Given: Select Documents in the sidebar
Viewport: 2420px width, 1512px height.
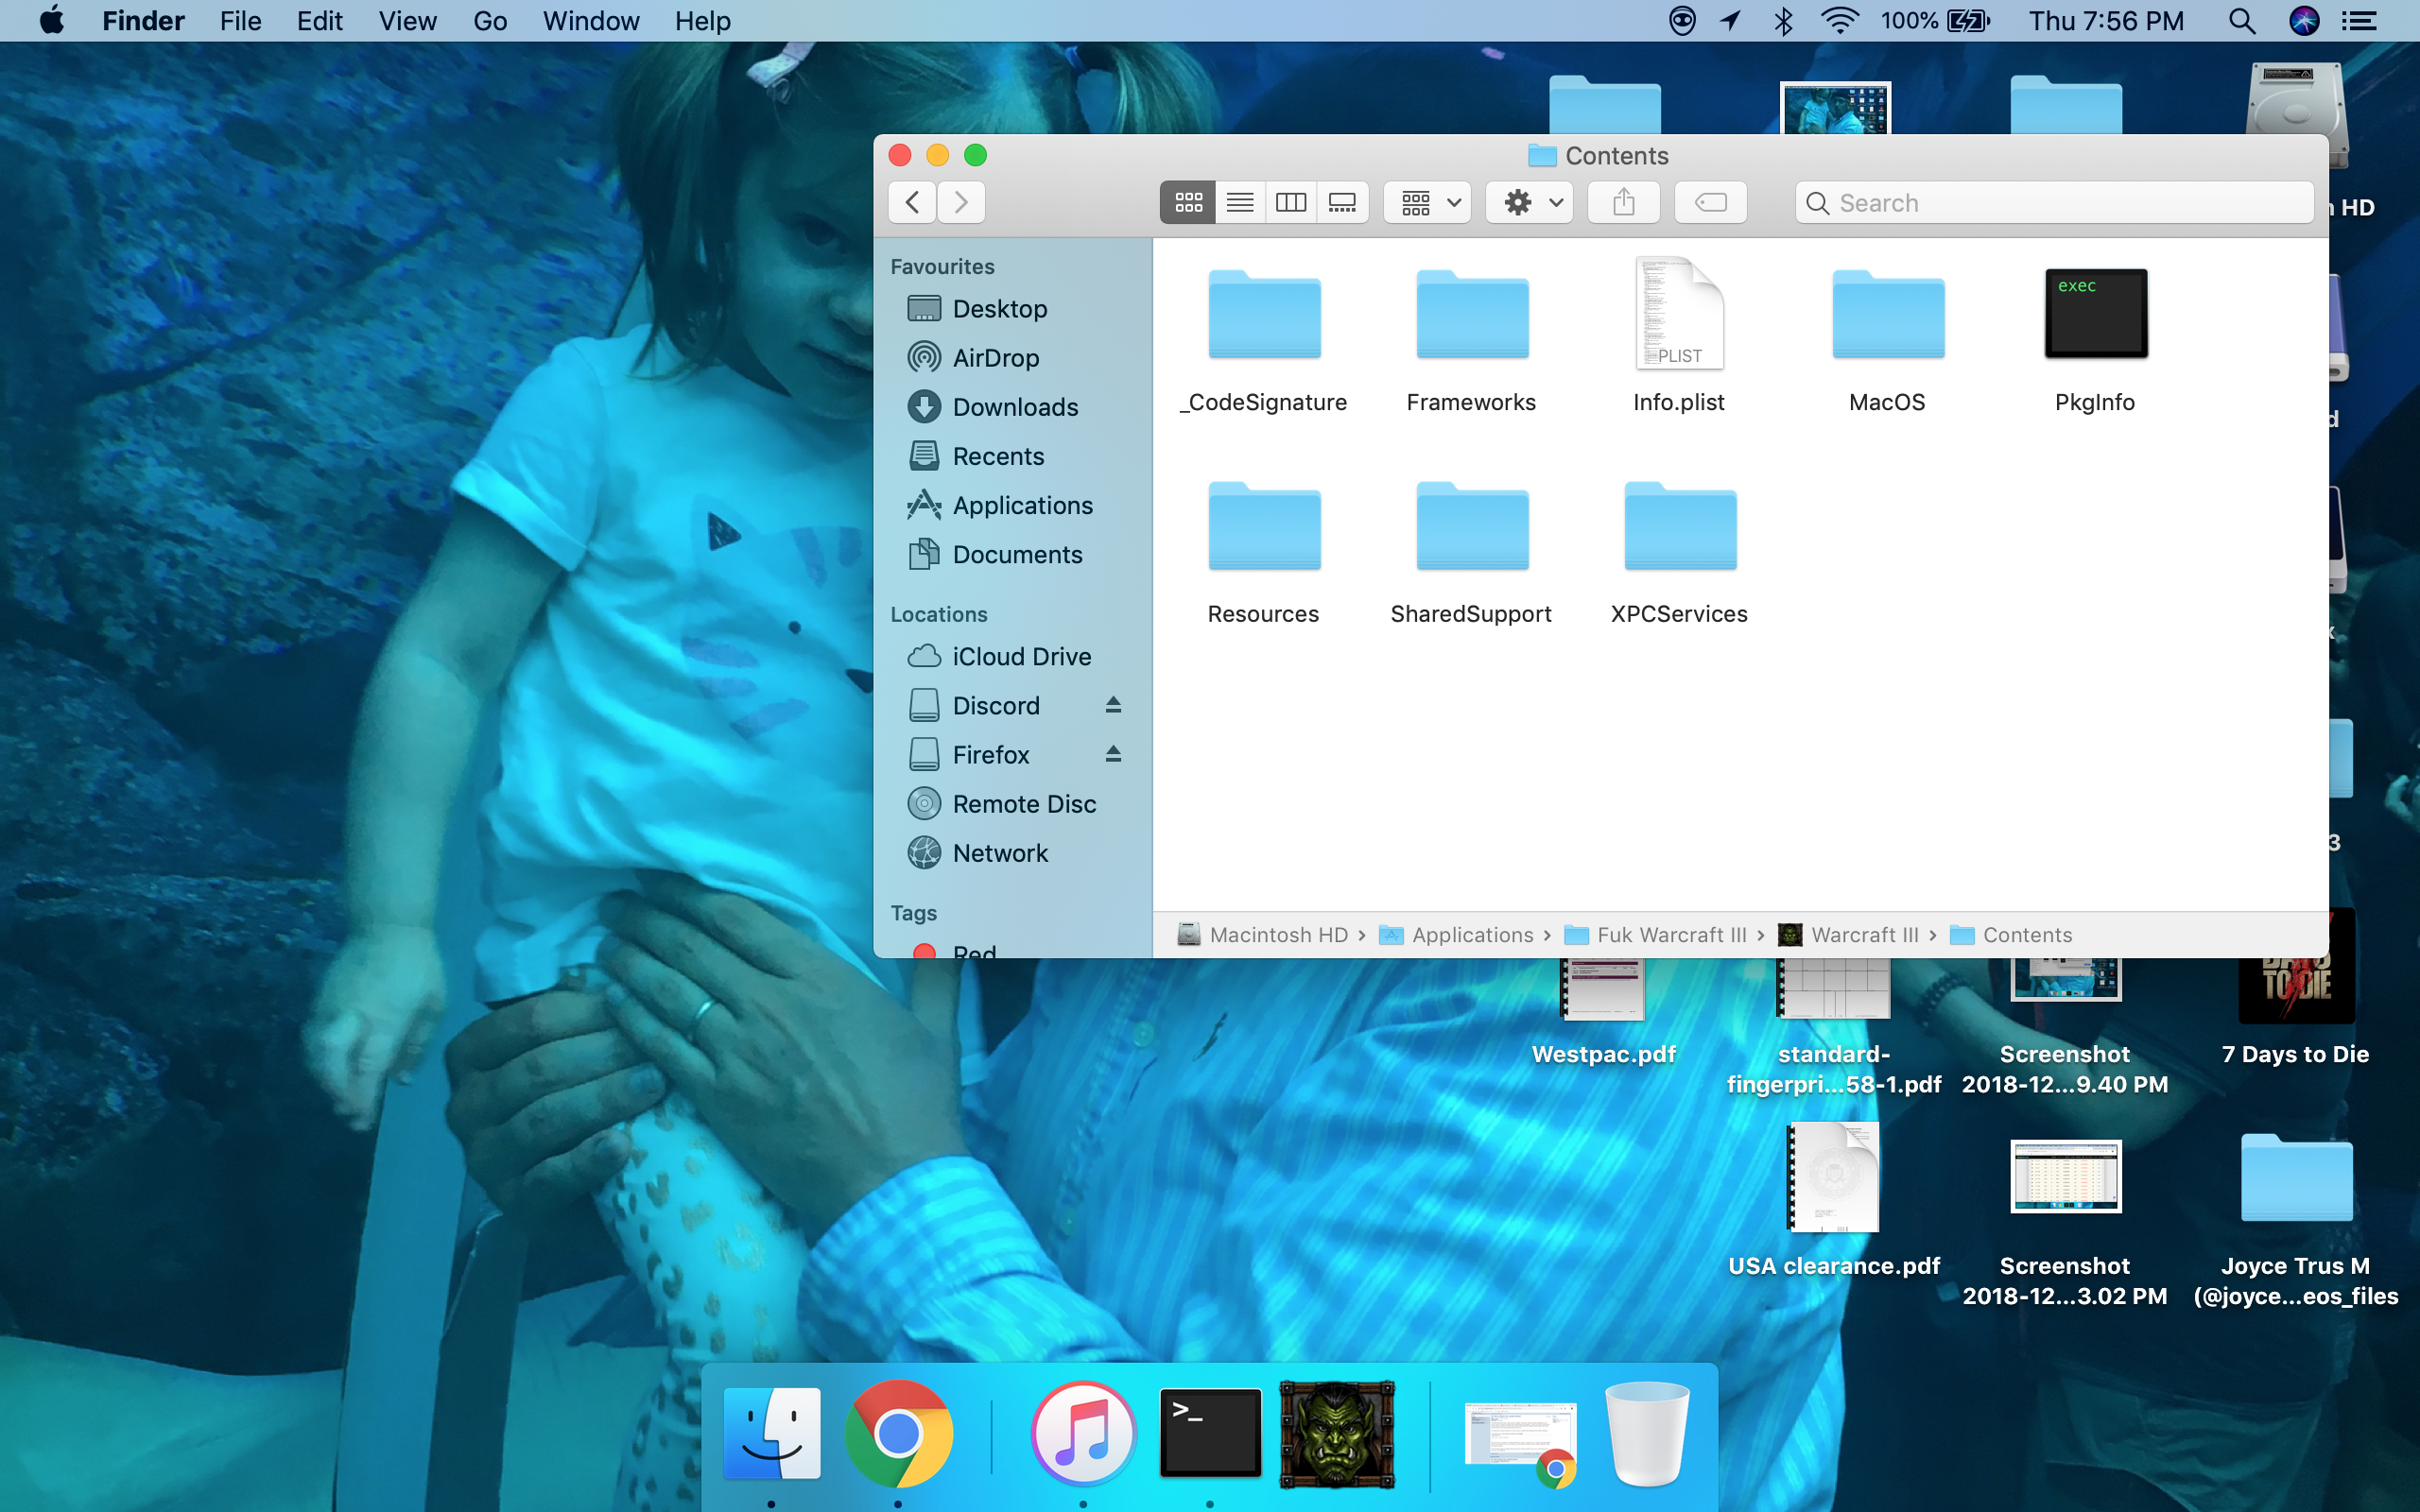Looking at the screenshot, I should (1012, 554).
